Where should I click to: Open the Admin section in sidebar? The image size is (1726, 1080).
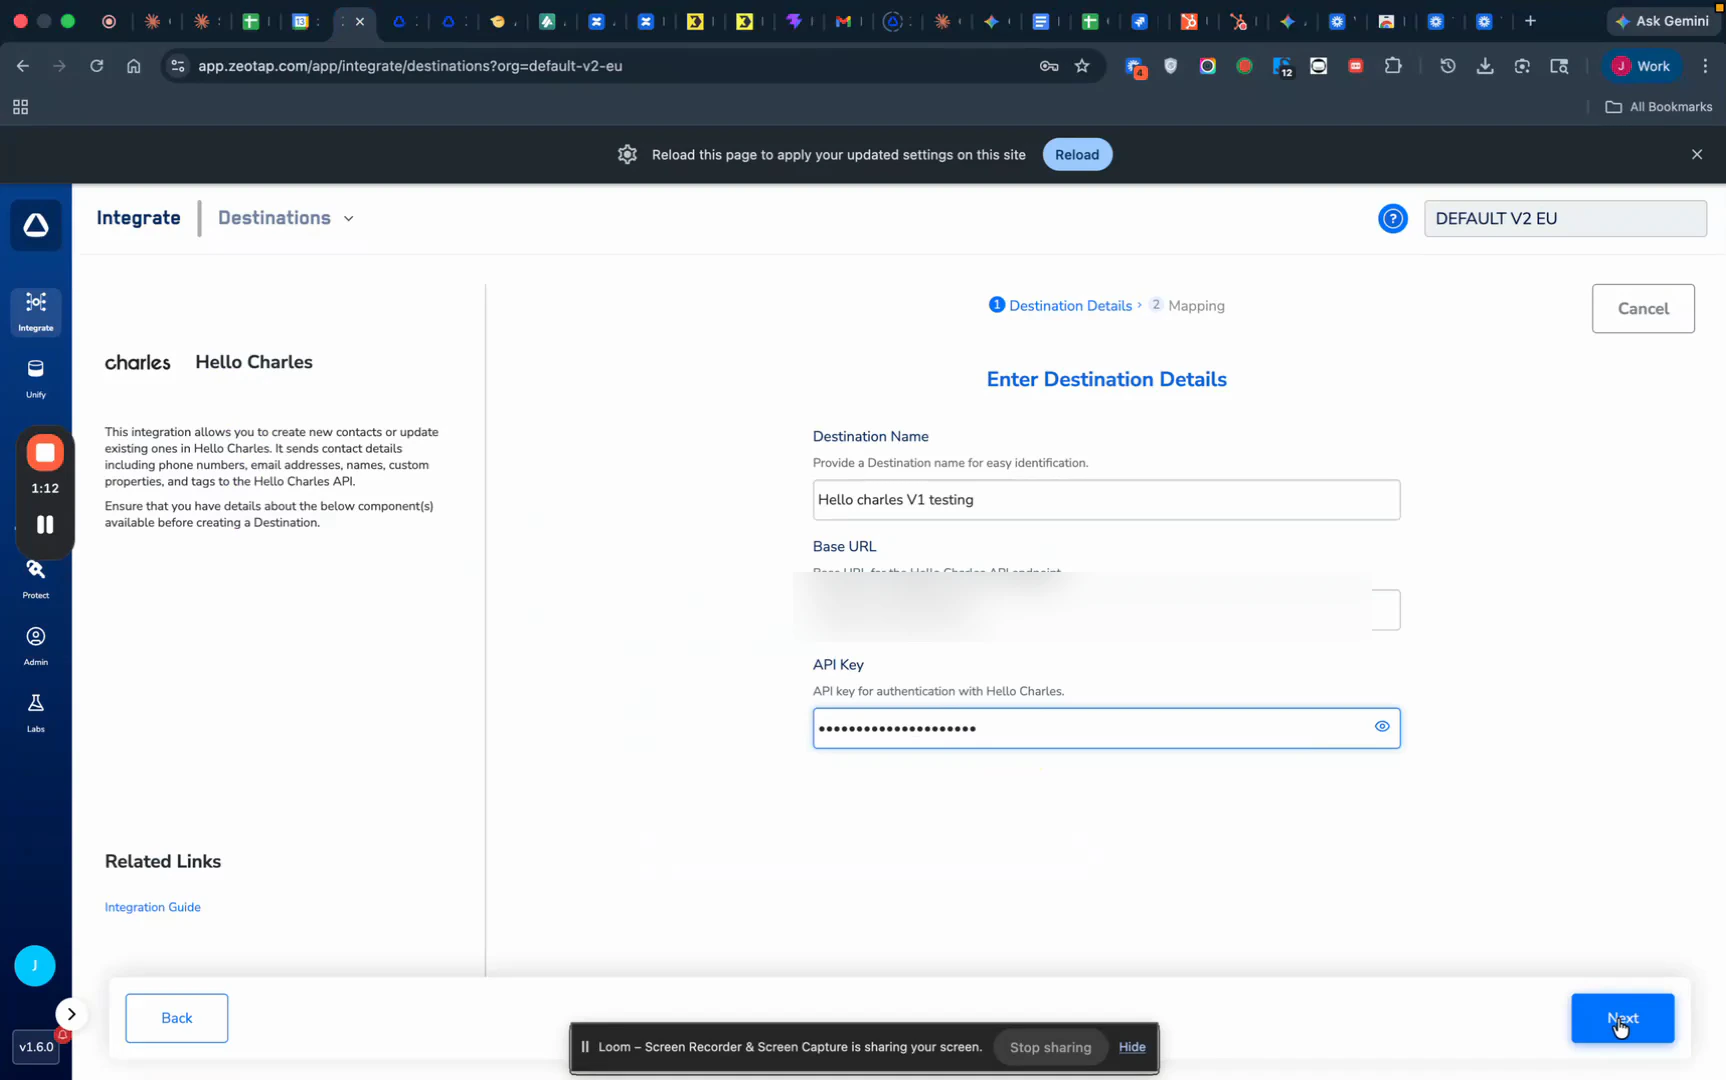pos(36,646)
